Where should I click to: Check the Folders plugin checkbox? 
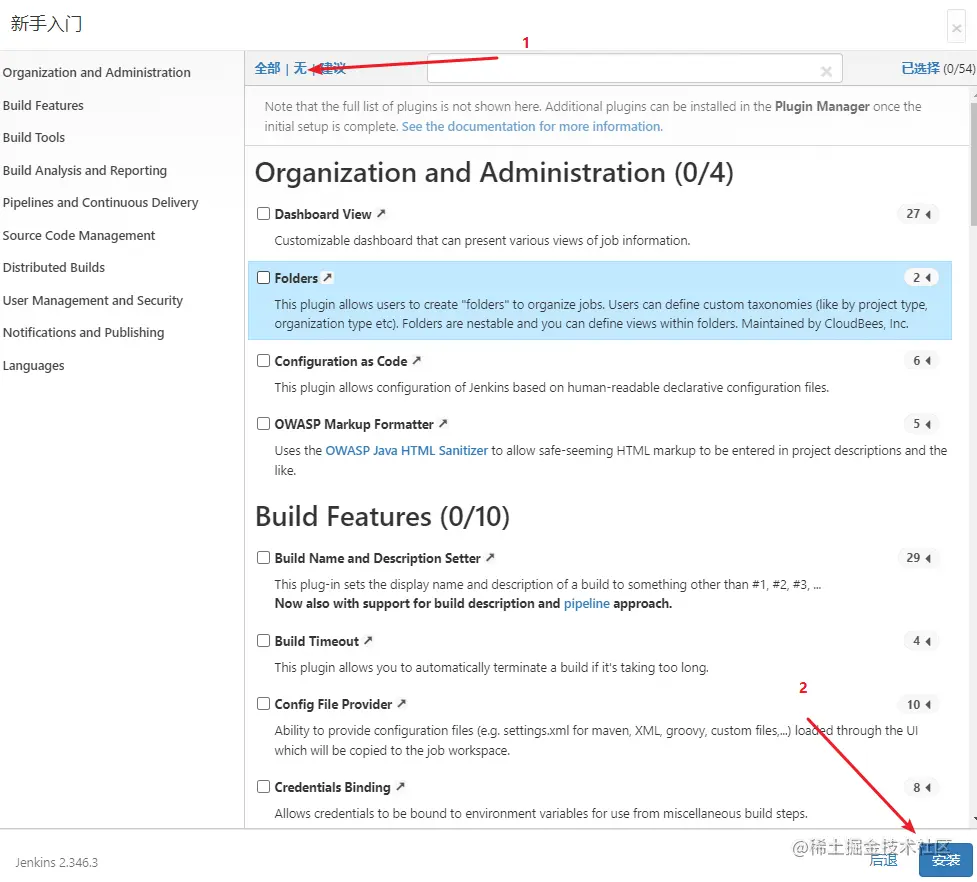264,277
